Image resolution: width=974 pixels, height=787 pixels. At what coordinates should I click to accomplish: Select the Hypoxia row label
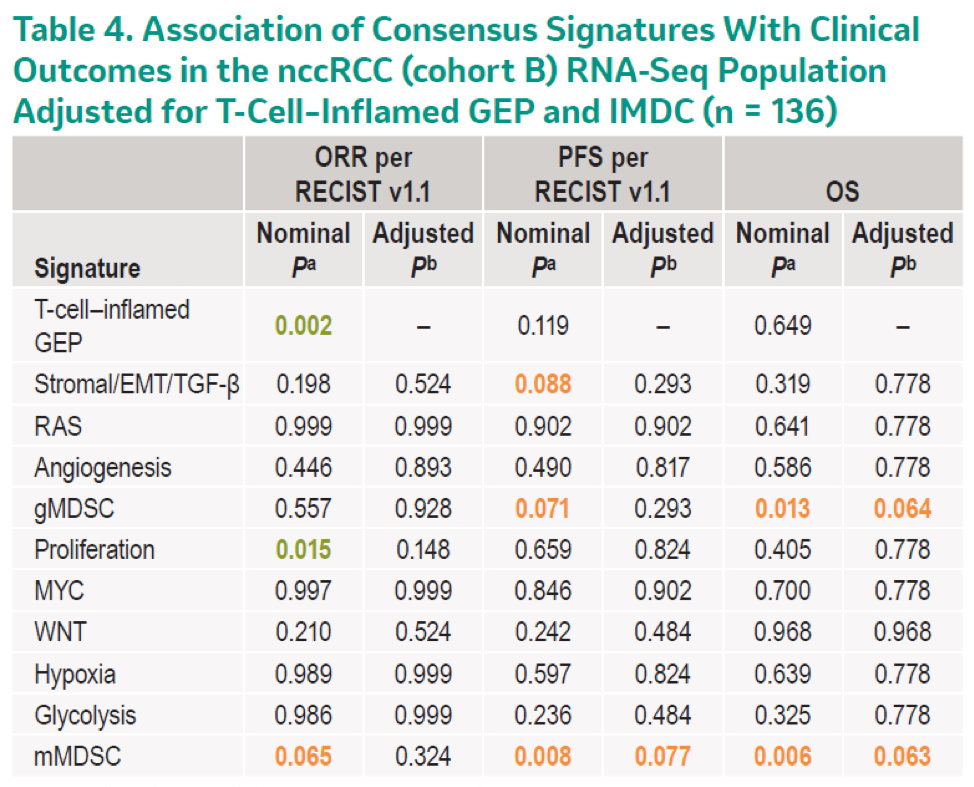[x=75, y=675]
